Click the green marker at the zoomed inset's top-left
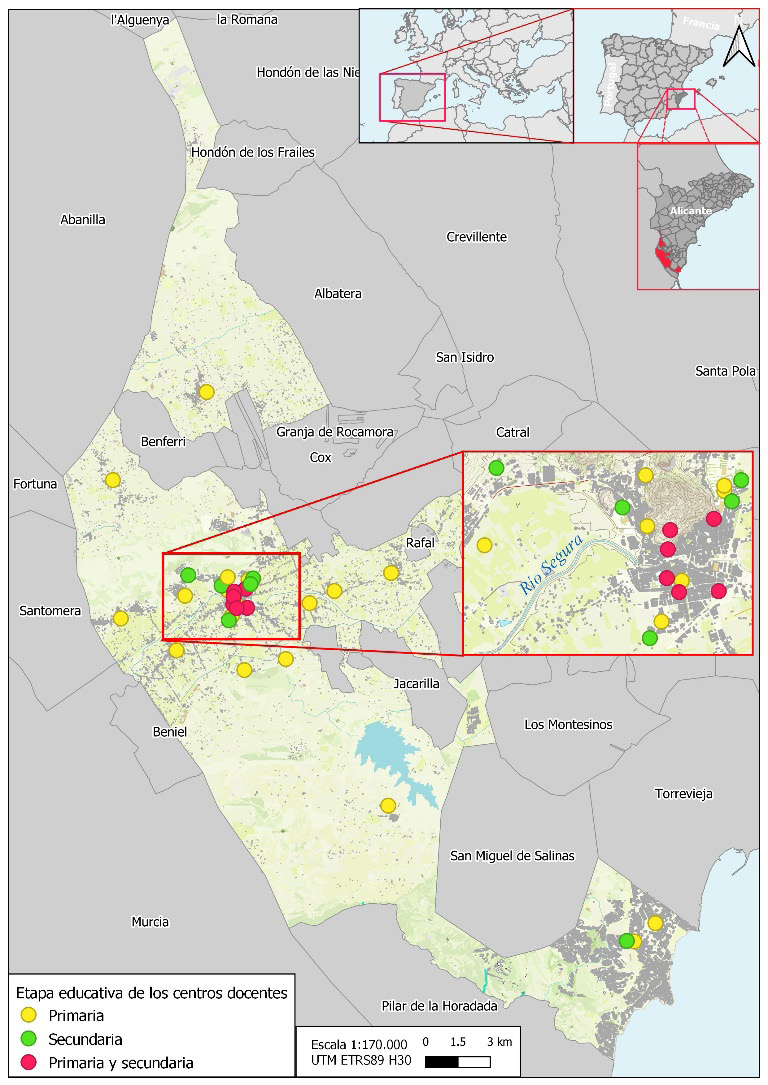The image size is (768, 1085). 496,467
